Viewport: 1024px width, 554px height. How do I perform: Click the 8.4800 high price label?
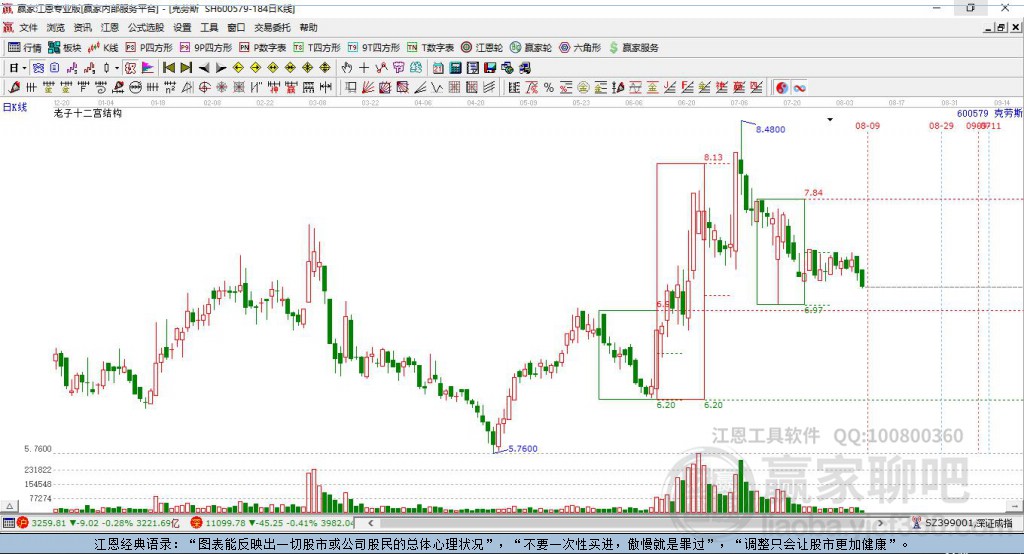tap(771, 129)
